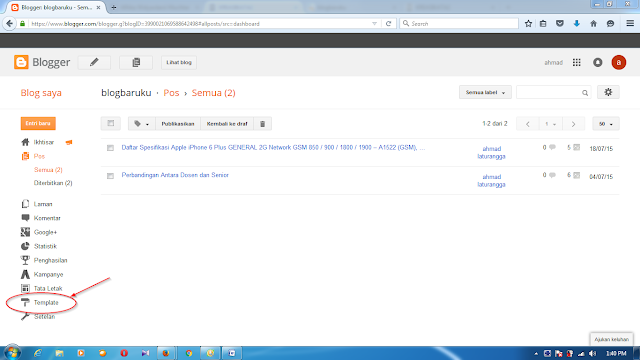Viewport: 640px width, 360px height.
Task: Bookmark page with star icon
Action: 528,24
